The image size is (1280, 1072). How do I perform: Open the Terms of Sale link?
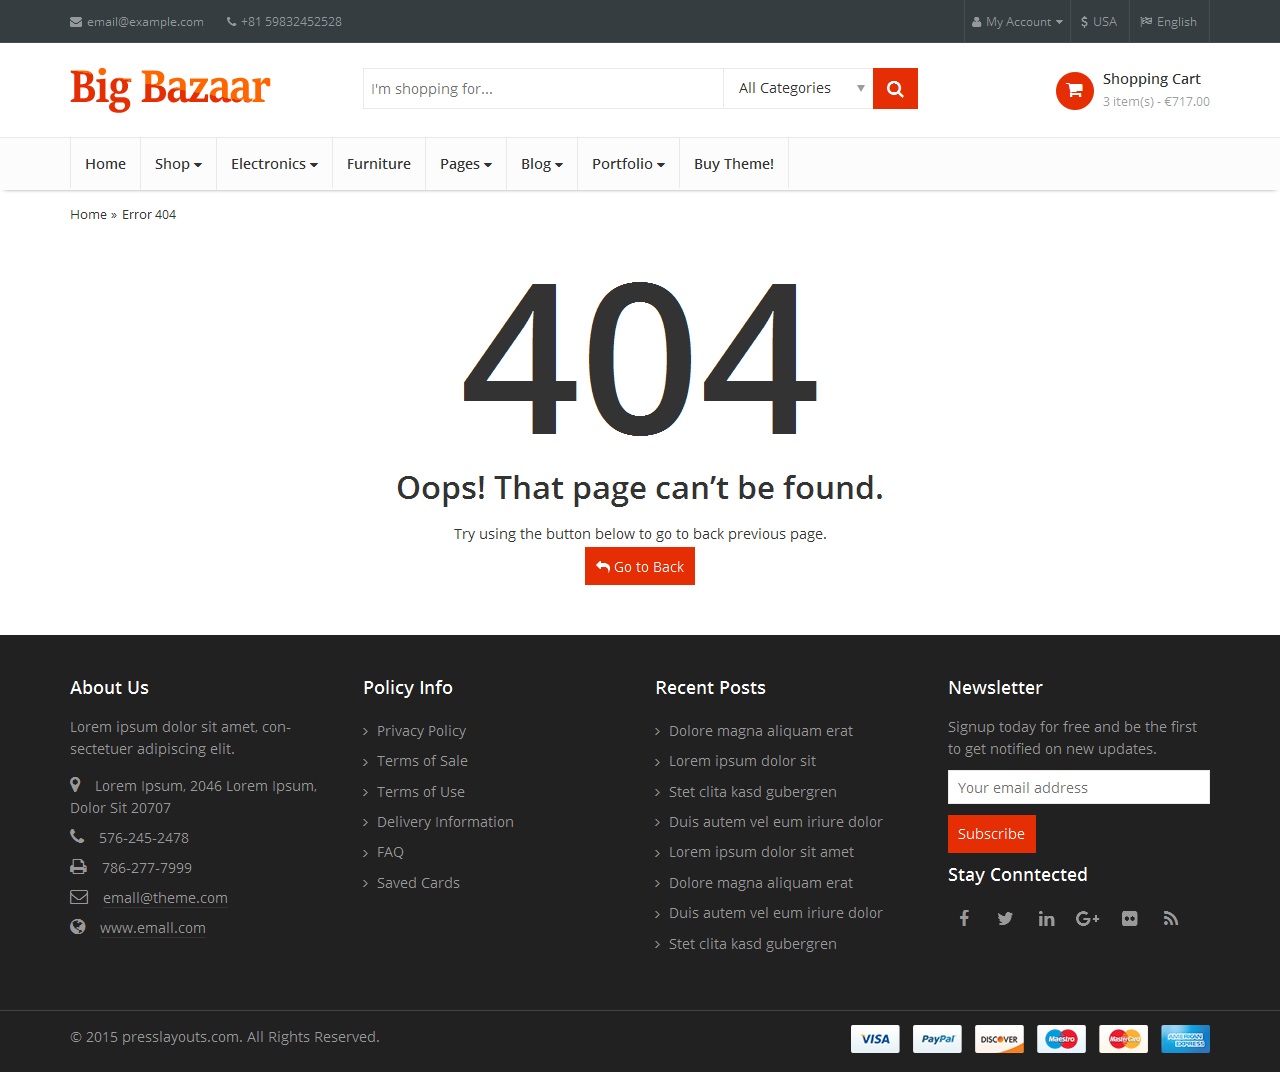click(x=422, y=760)
